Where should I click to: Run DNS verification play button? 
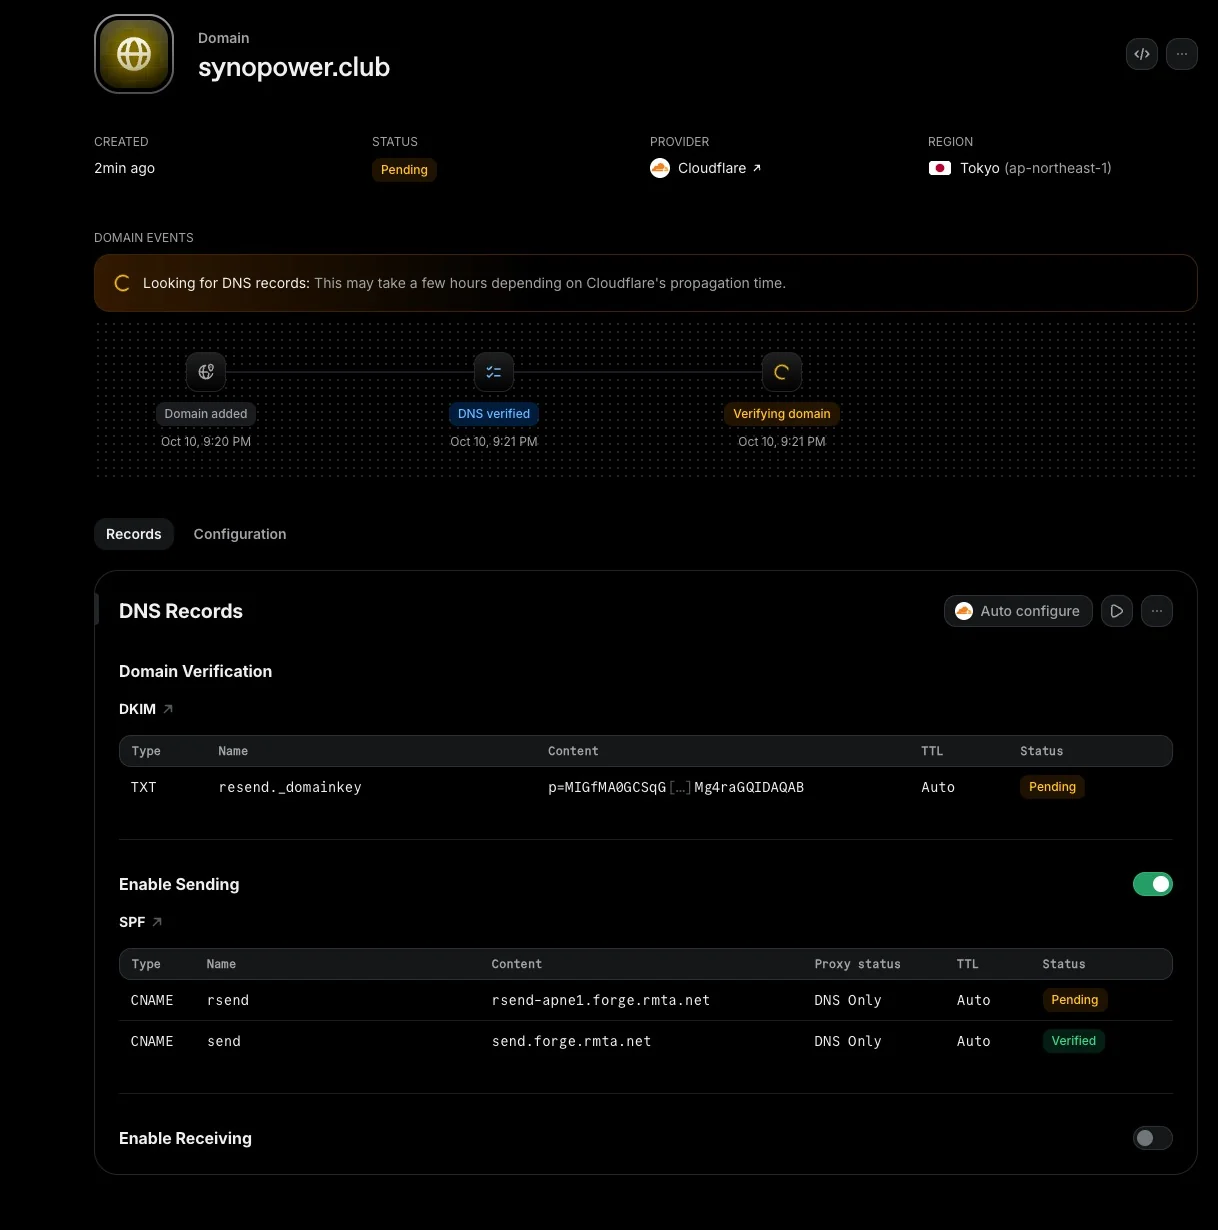tap(1117, 611)
